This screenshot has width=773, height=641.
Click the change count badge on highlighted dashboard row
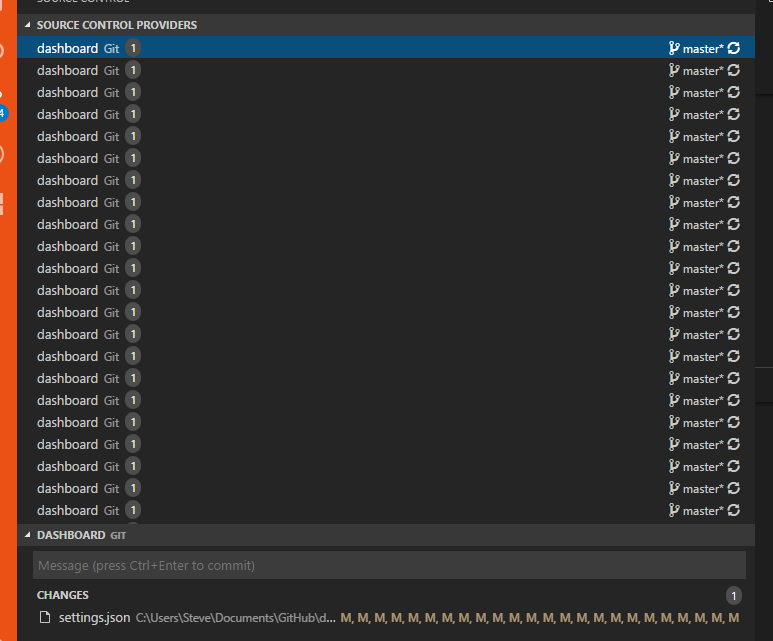[133, 48]
